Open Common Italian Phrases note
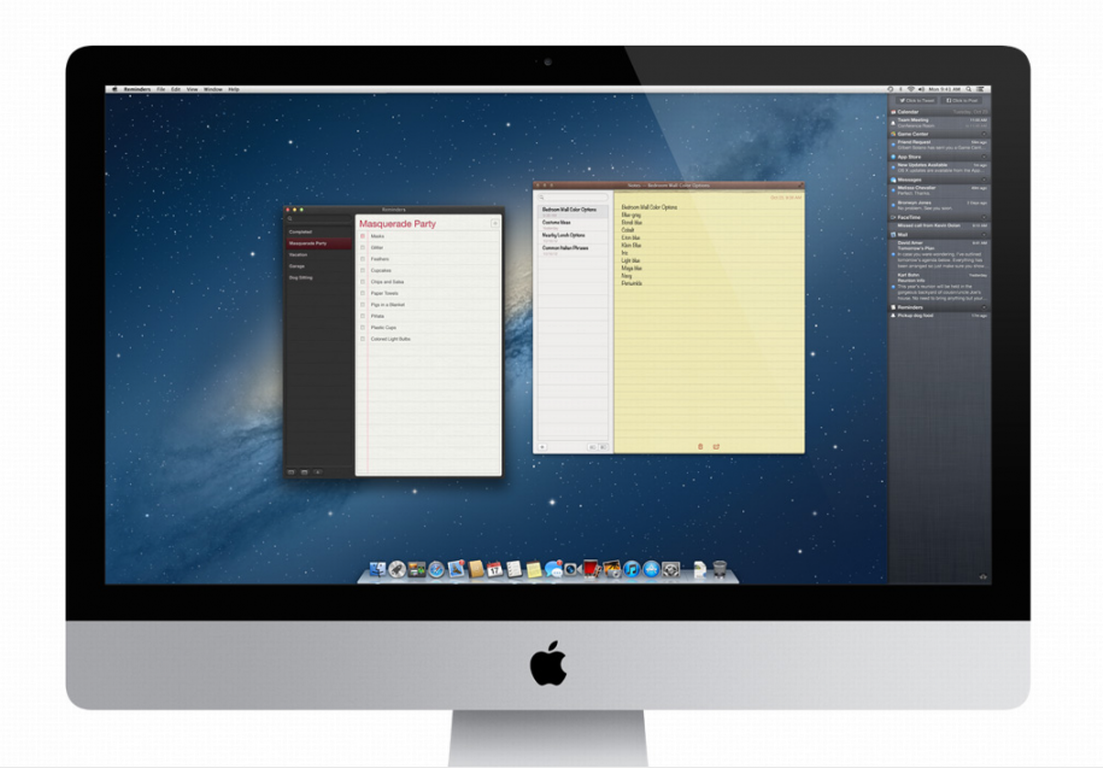This screenshot has height=768, width=1103. click(x=573, y=250)
